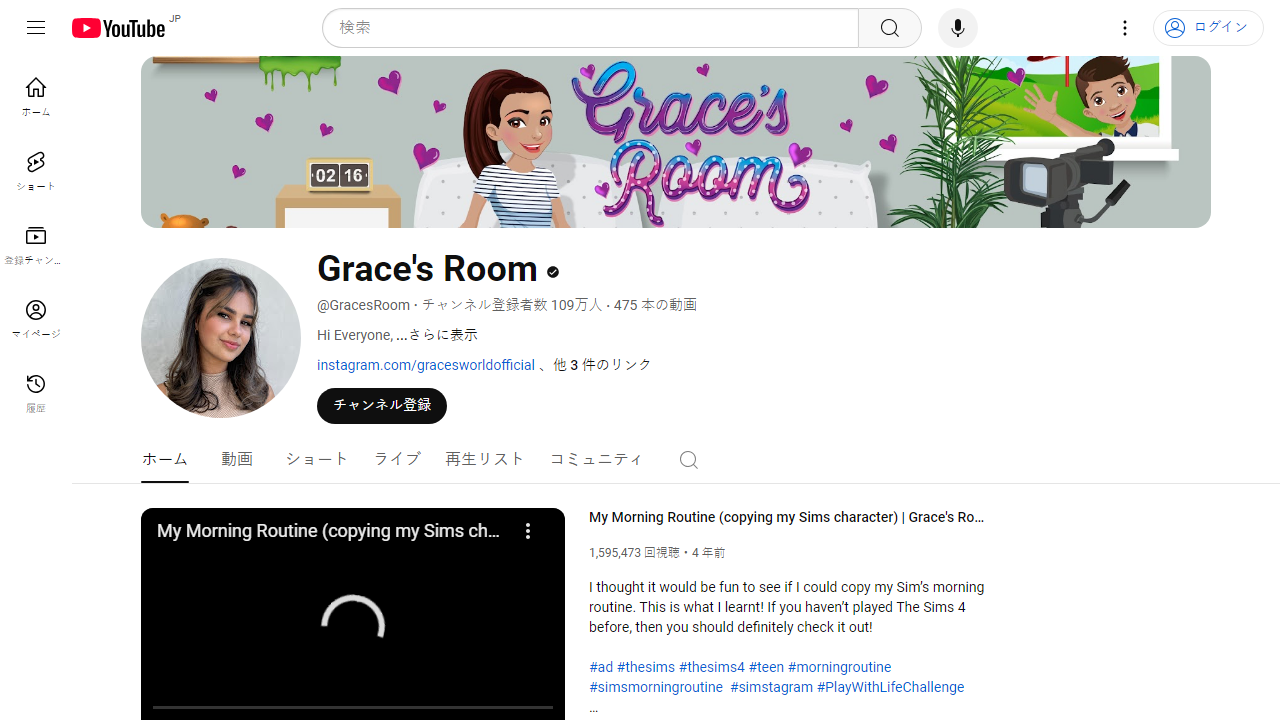Switch to the 動画 tab

pos(237,459)
